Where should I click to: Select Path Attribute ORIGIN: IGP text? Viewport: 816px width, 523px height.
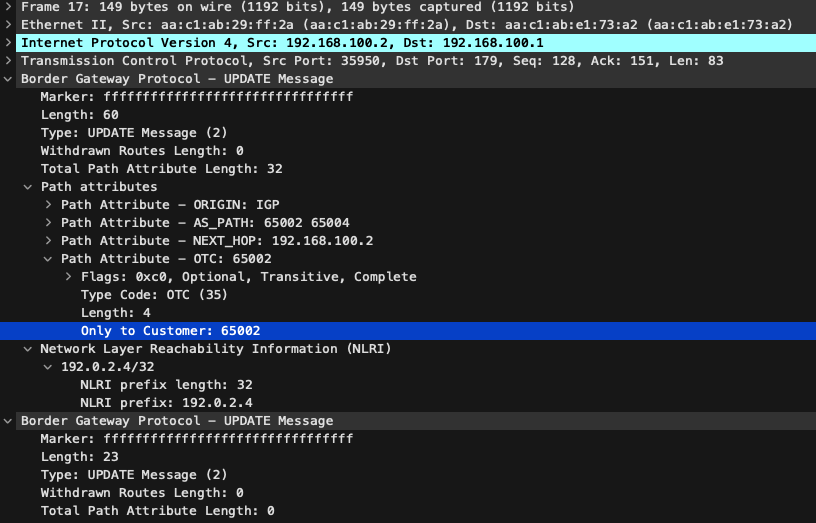tap(170, 205)
